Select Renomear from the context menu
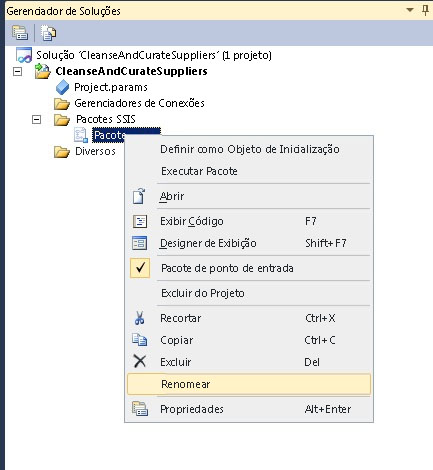The width and height of the screenshot is (433, 470). 249,384
